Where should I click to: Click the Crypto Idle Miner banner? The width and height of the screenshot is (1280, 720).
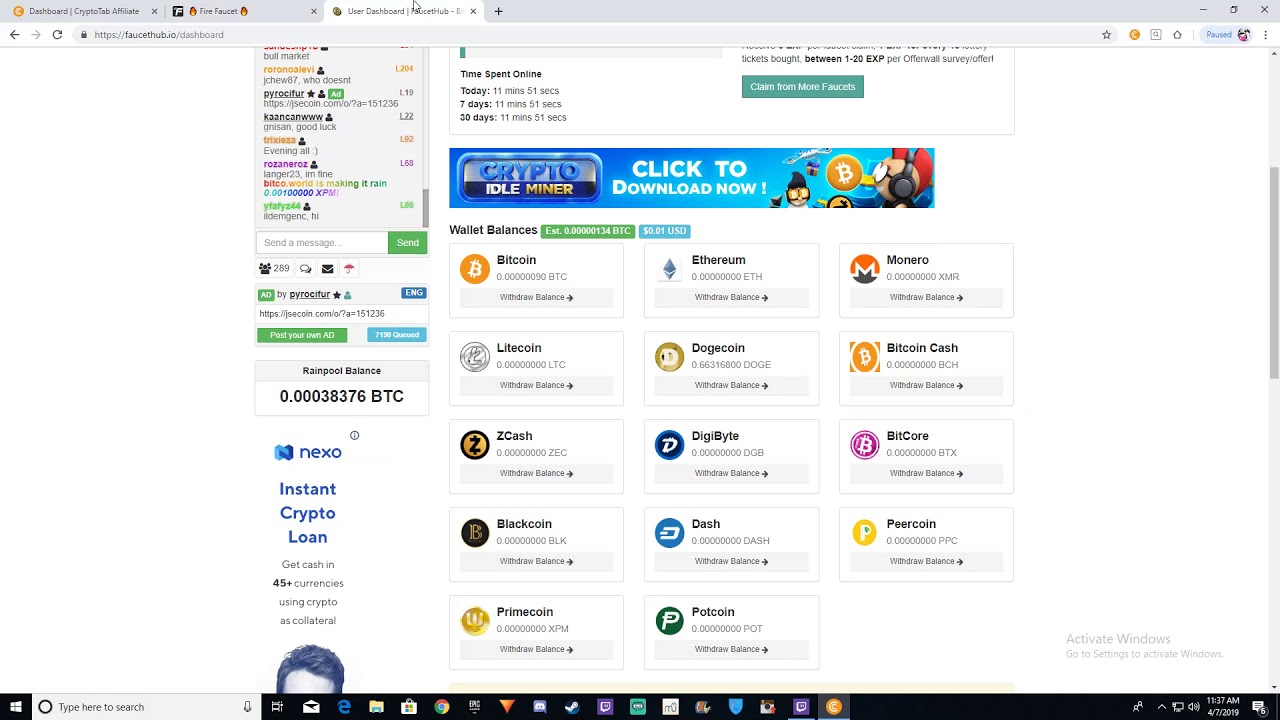pos(692,178)
